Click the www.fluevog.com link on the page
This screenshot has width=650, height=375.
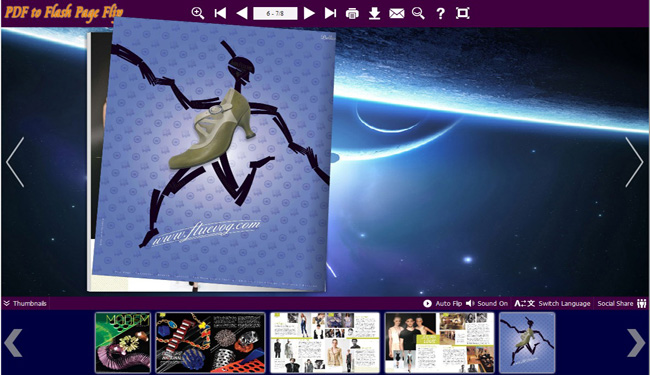point(206,233)
